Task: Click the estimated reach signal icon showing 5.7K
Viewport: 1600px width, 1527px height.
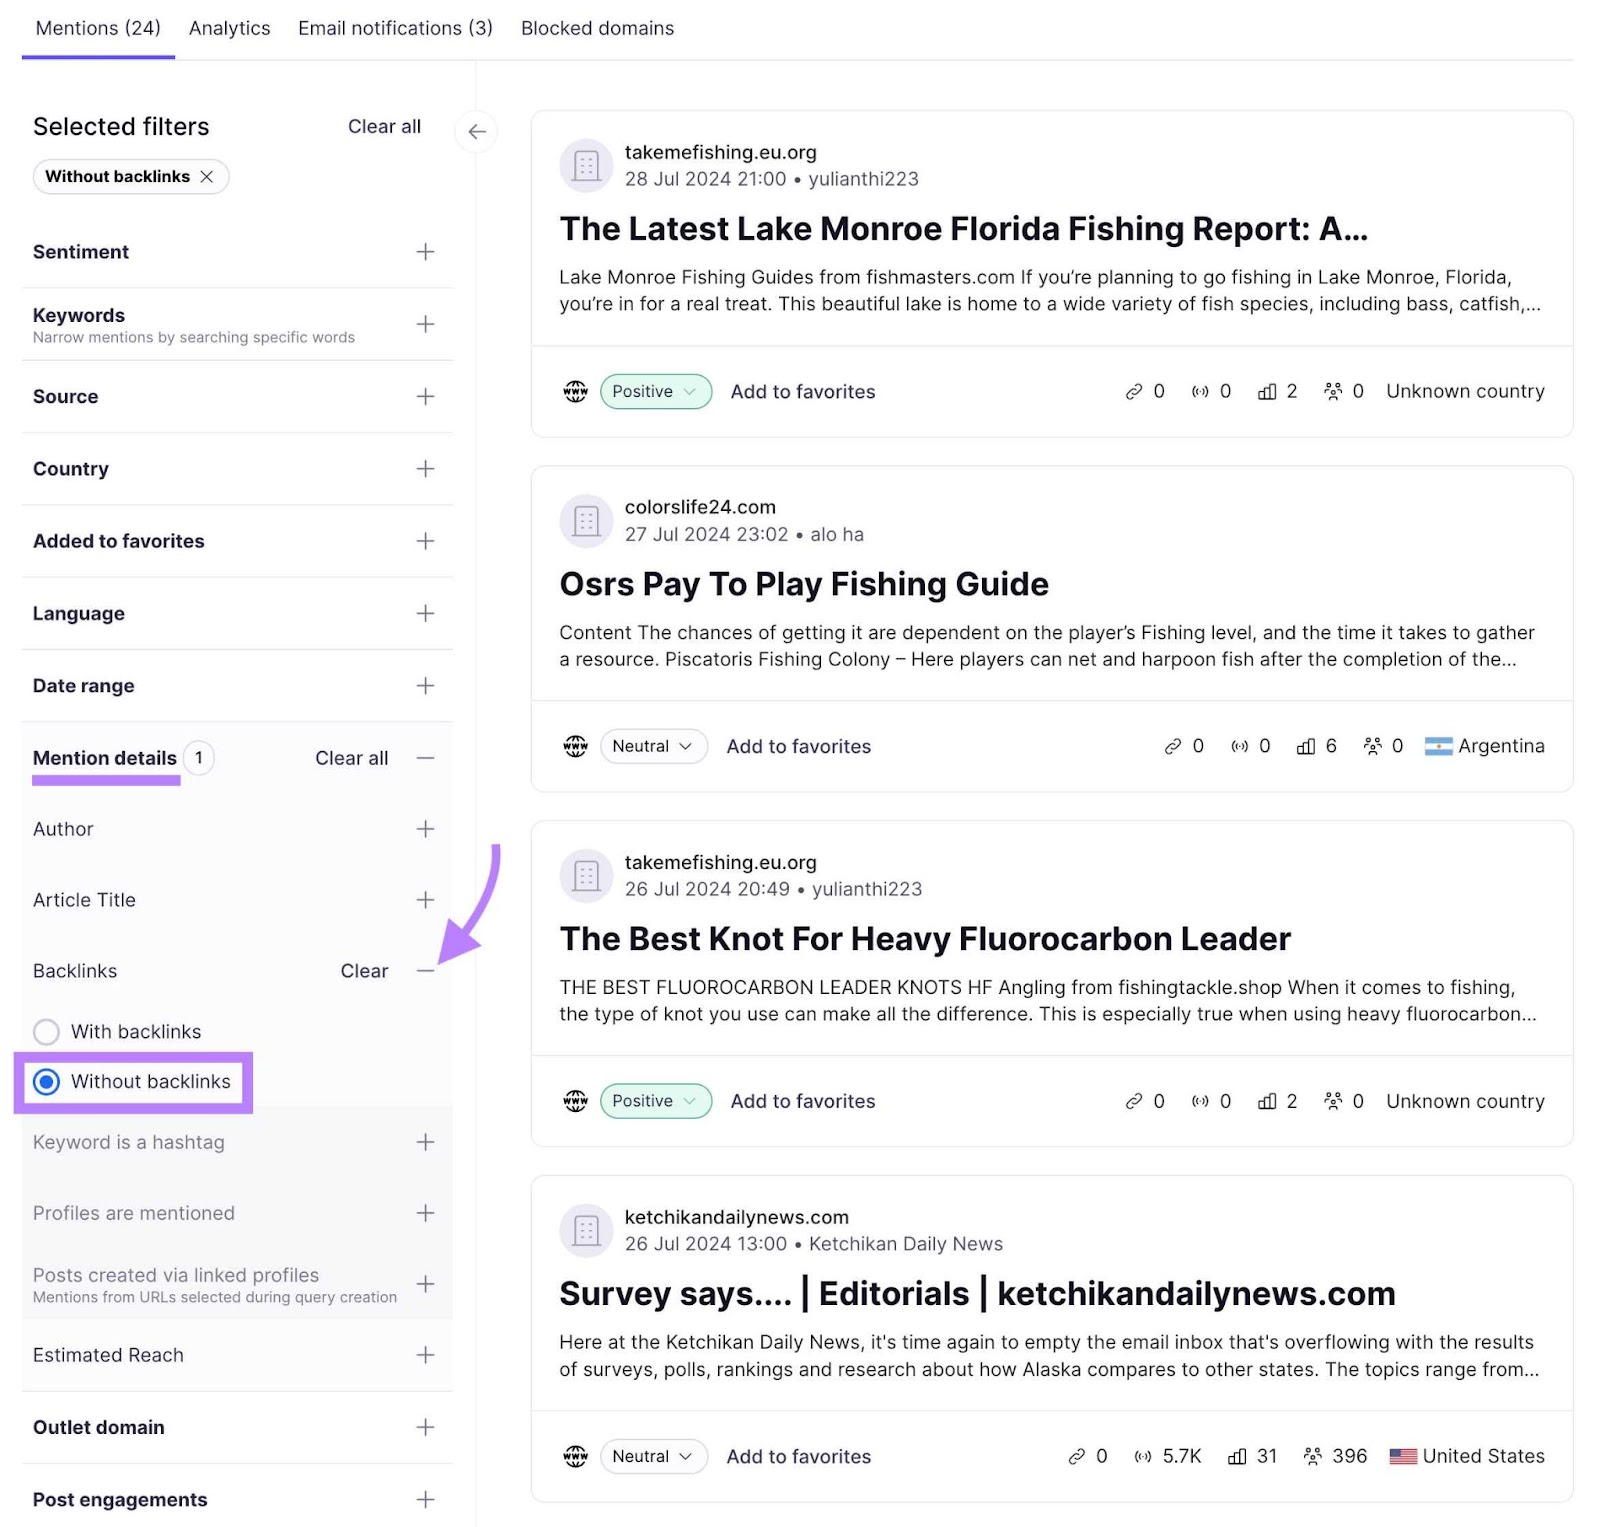Action: (x=1141, y=1456)
